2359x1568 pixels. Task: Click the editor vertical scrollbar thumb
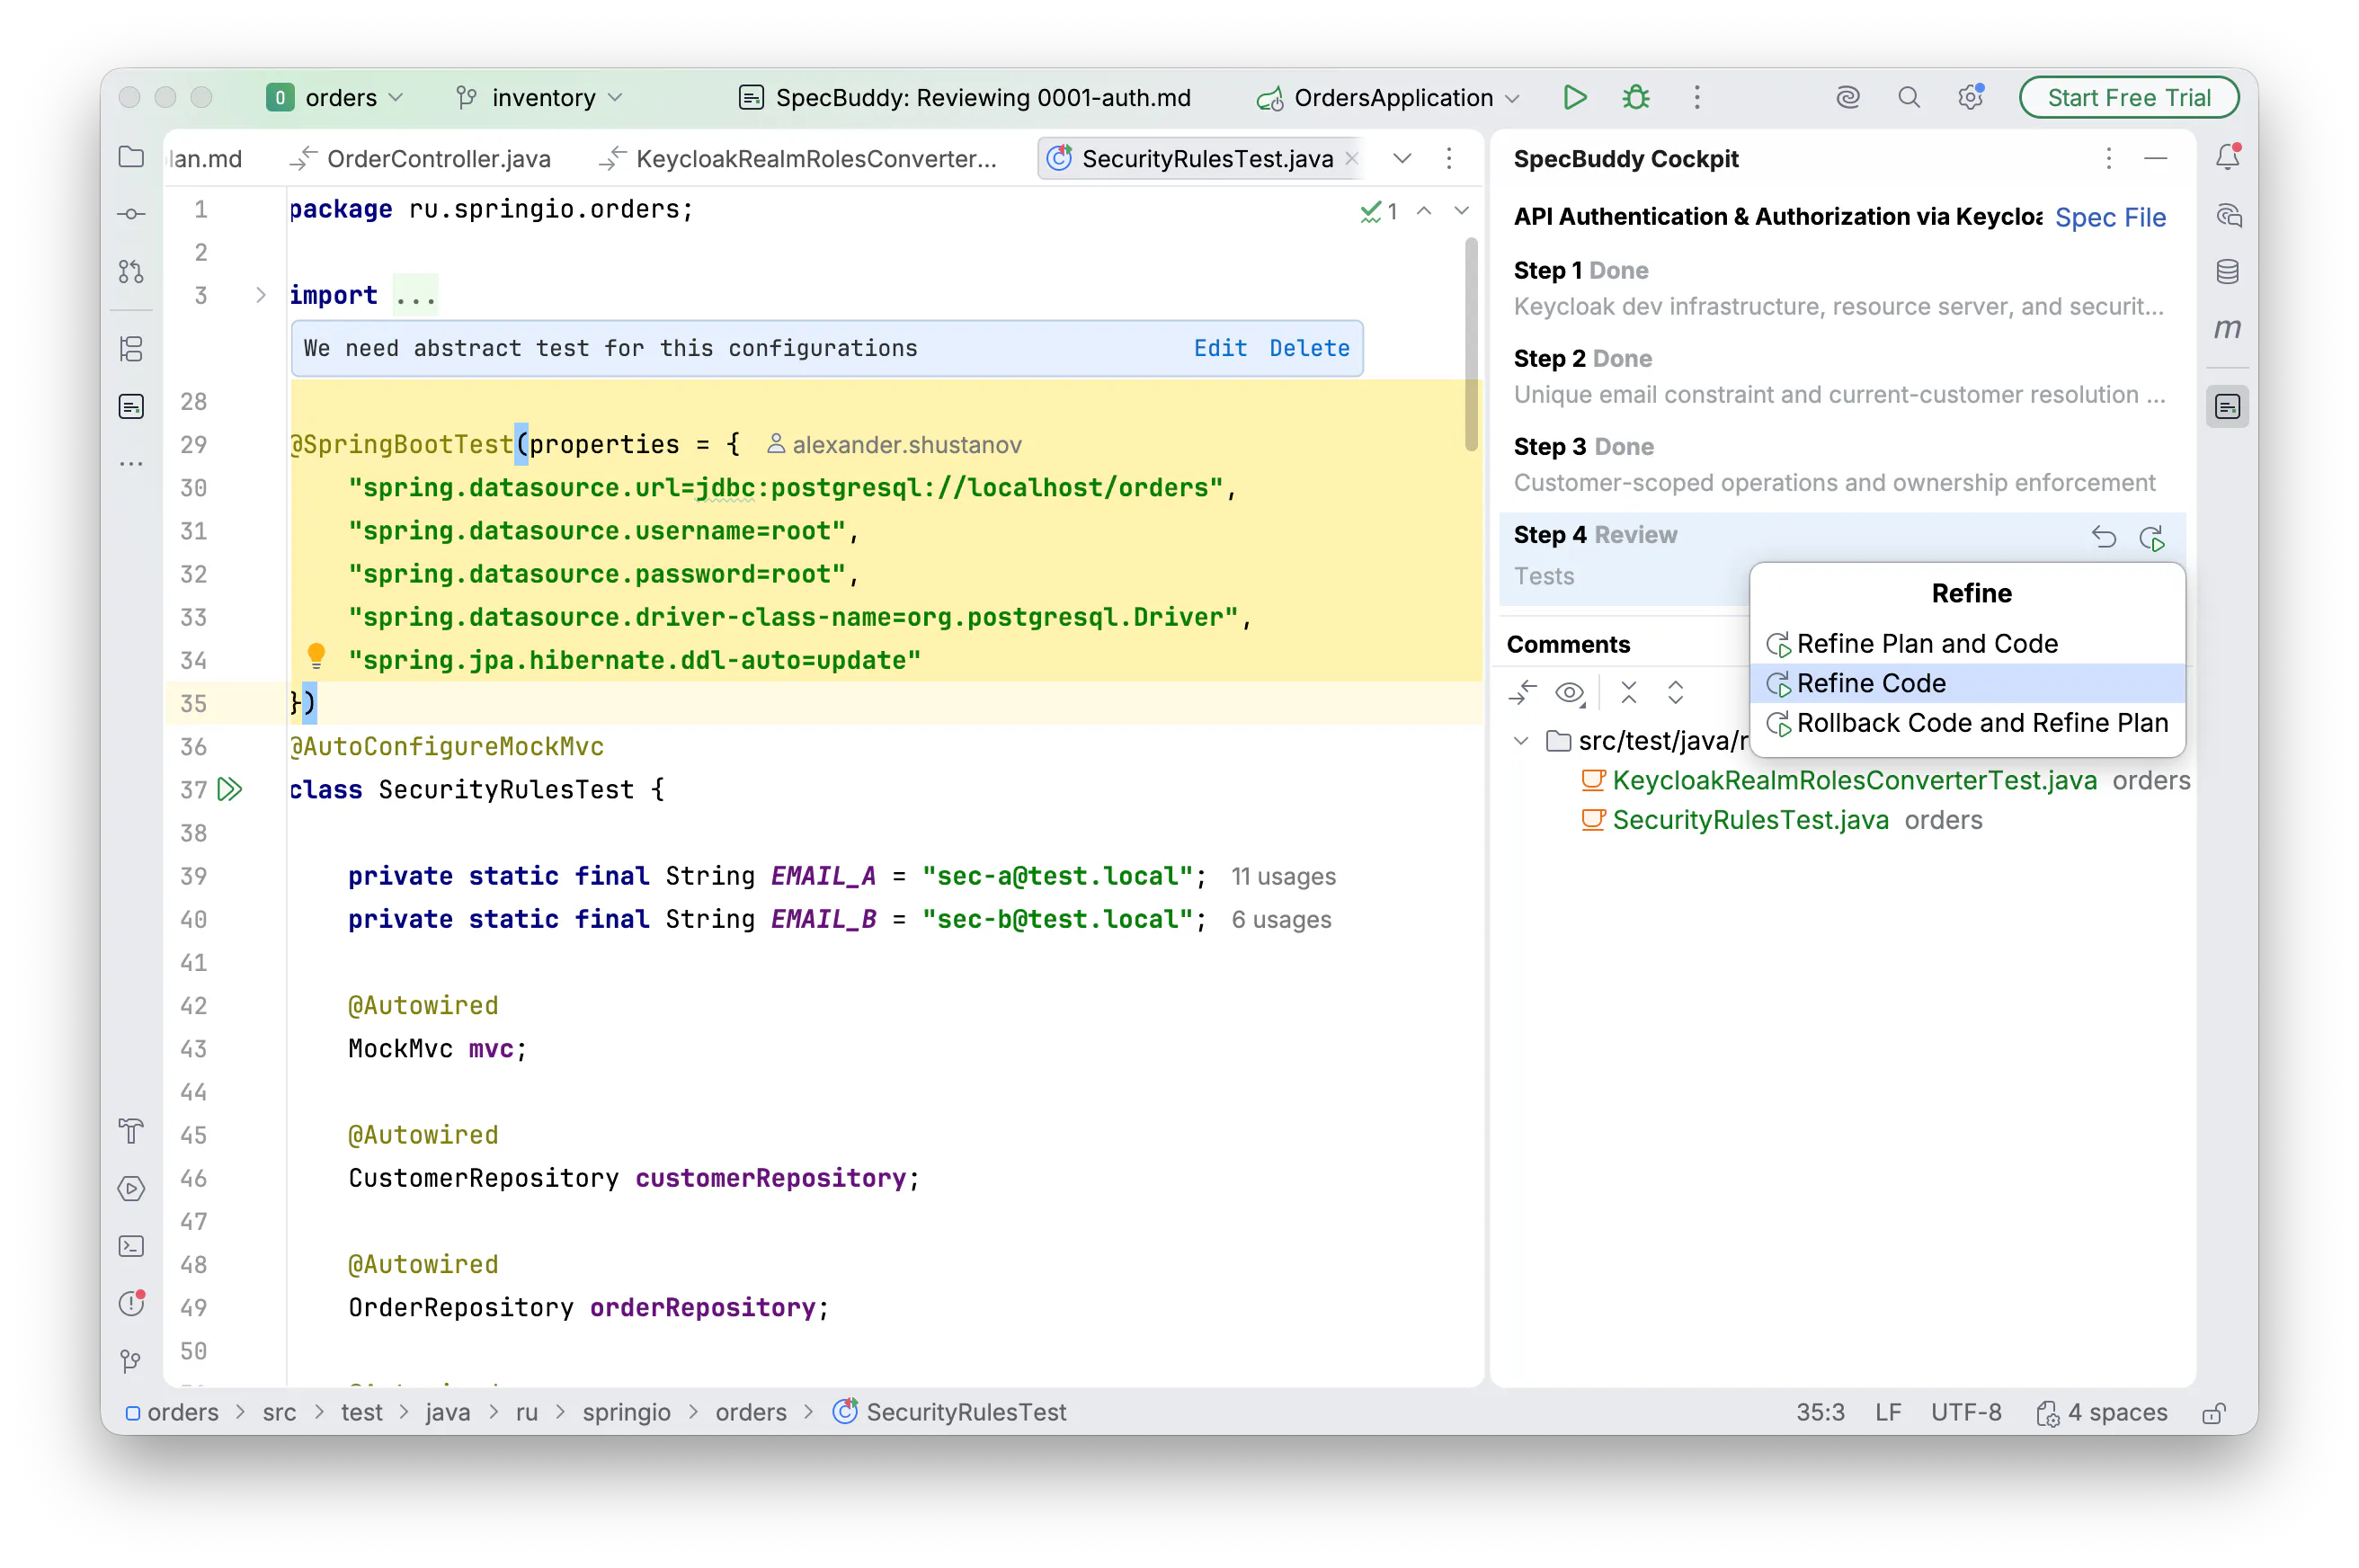1471,345
